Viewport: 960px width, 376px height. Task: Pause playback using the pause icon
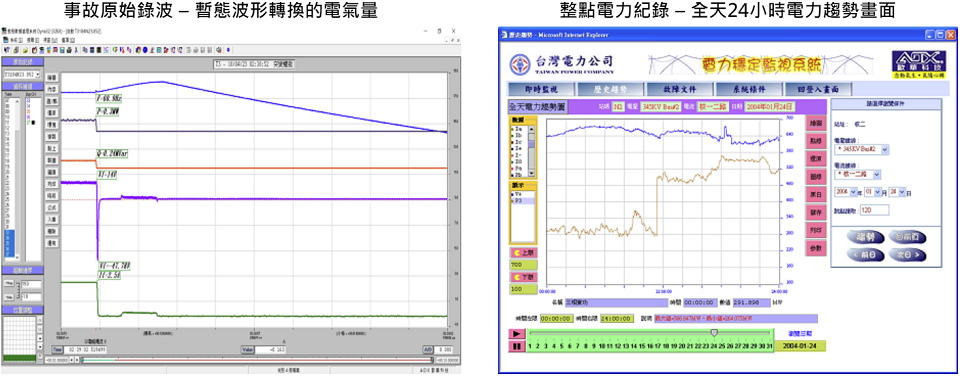(x=516, y=346)
